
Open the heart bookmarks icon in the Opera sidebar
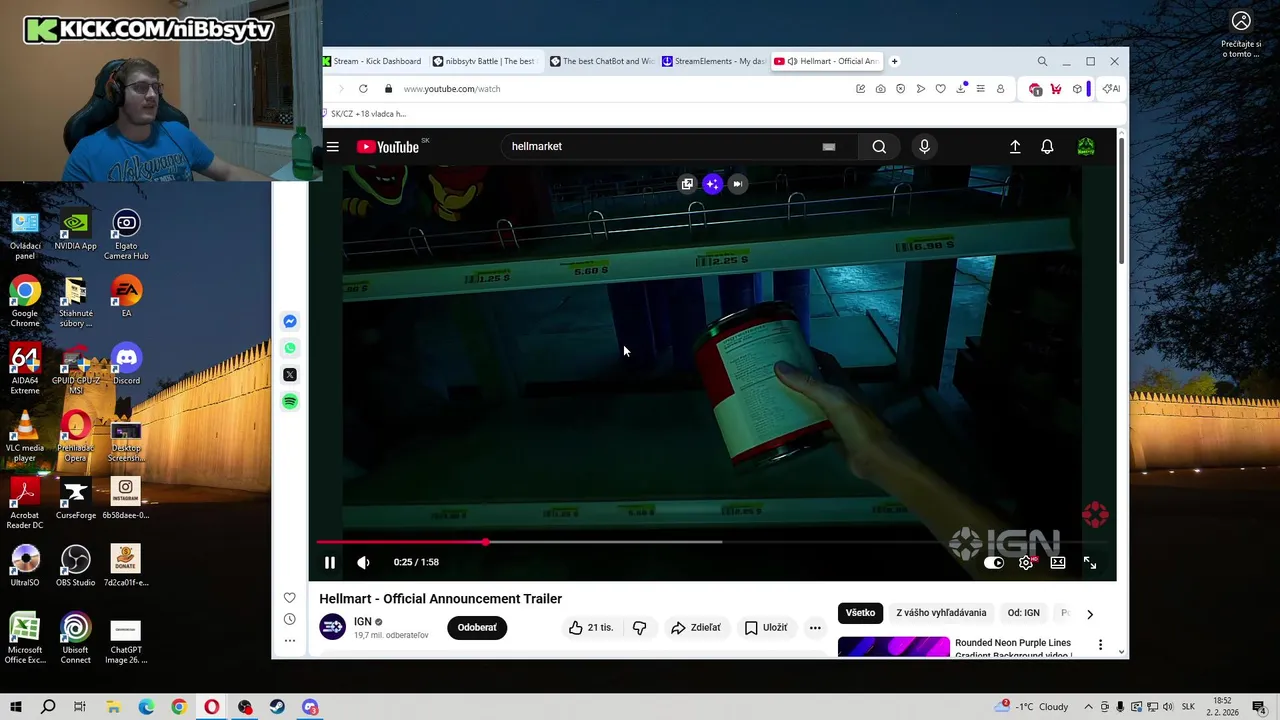point(290,598)
